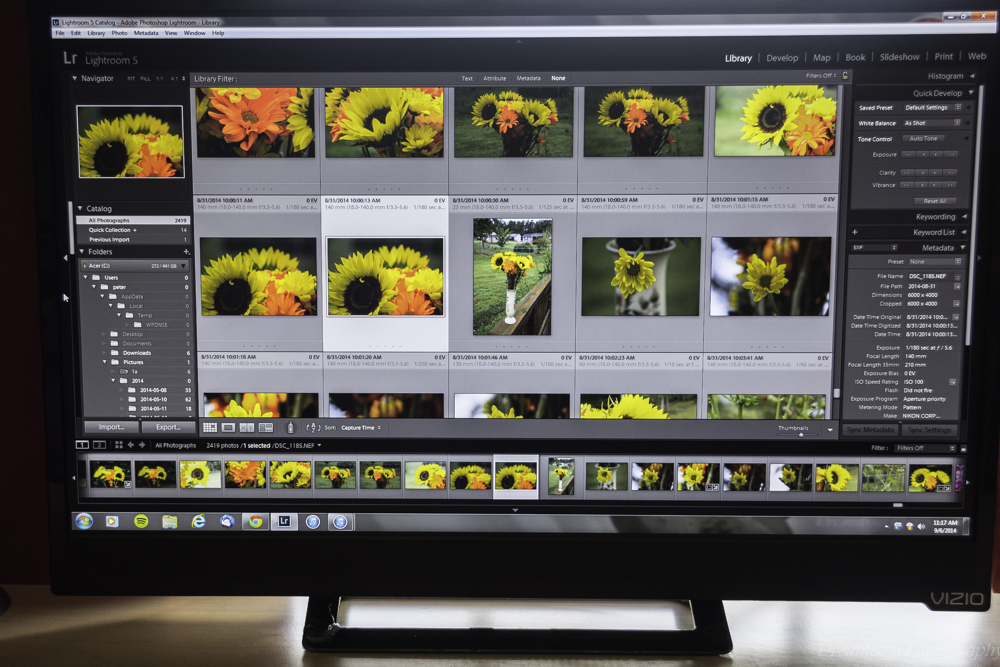
Task: Click the sort direction icon
Action: pyautogui.click(x=313, y=428)
